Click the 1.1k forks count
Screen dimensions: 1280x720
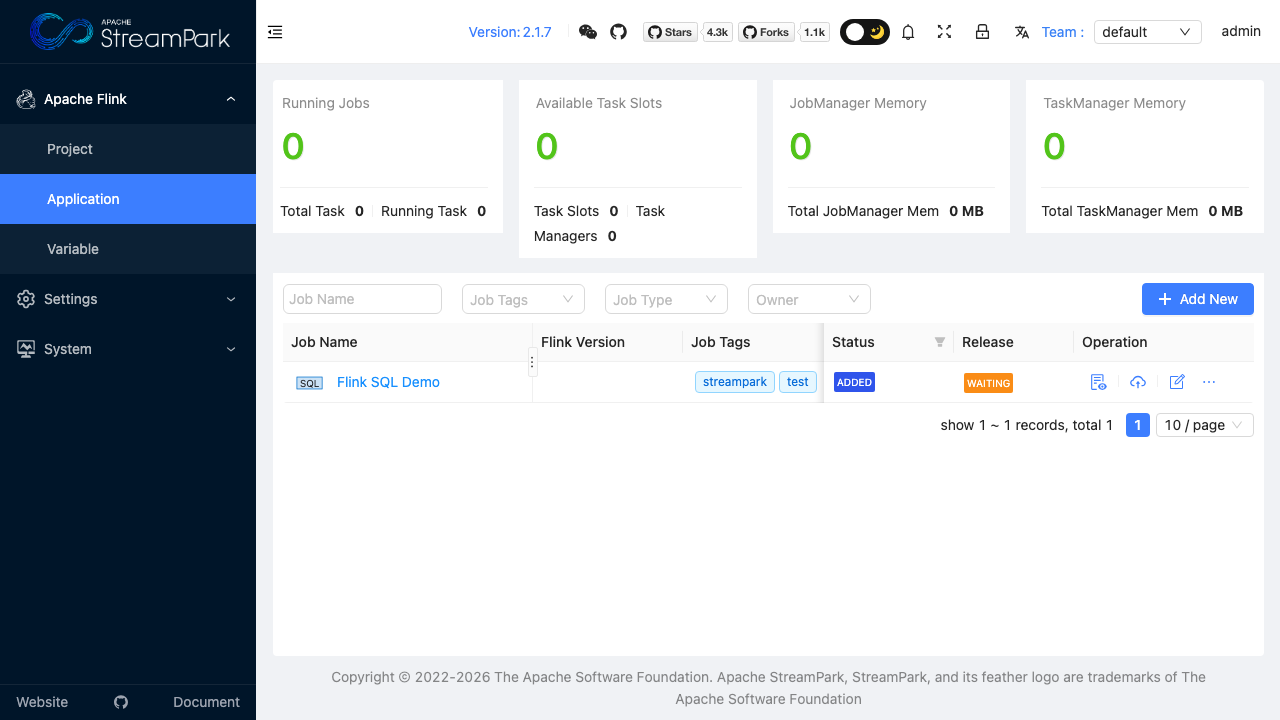click(815, 32)
